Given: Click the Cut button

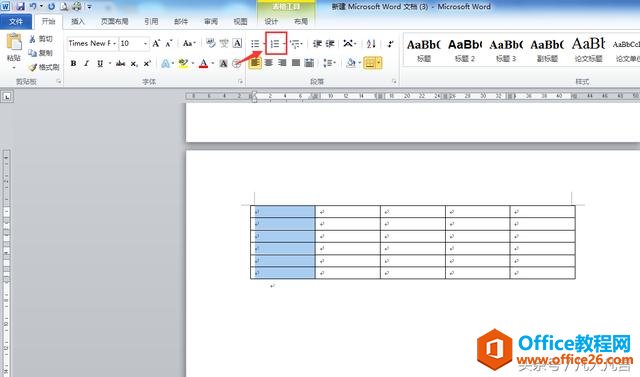Looking at the screenshot, I should point(41,39).
